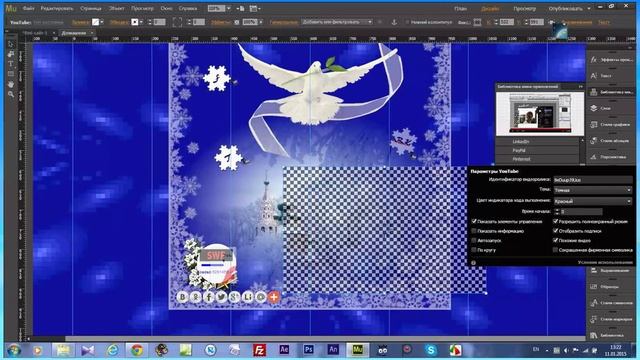Open the stroke color swatch dropdown arrow
Screen dimensions: 640x360
point(141,22)
